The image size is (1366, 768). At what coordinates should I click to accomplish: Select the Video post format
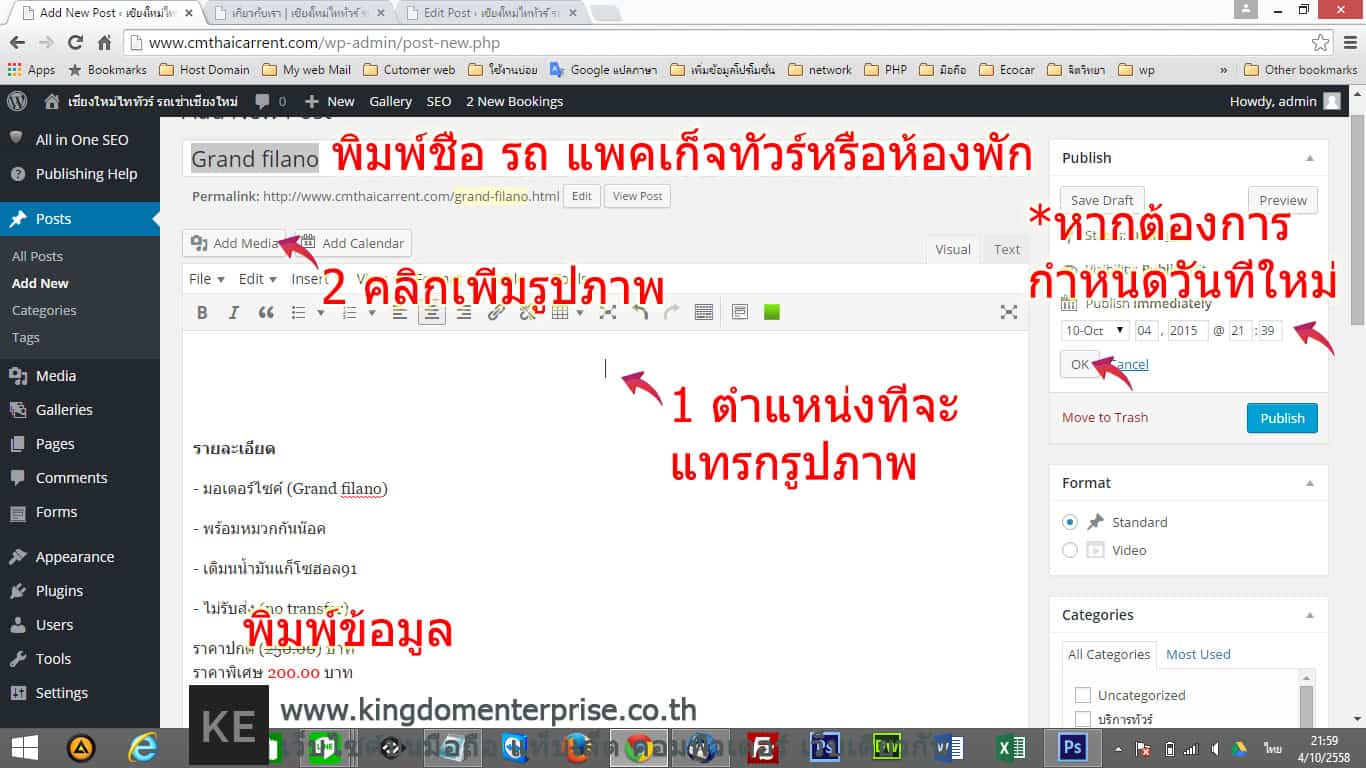click(1070, 550)
